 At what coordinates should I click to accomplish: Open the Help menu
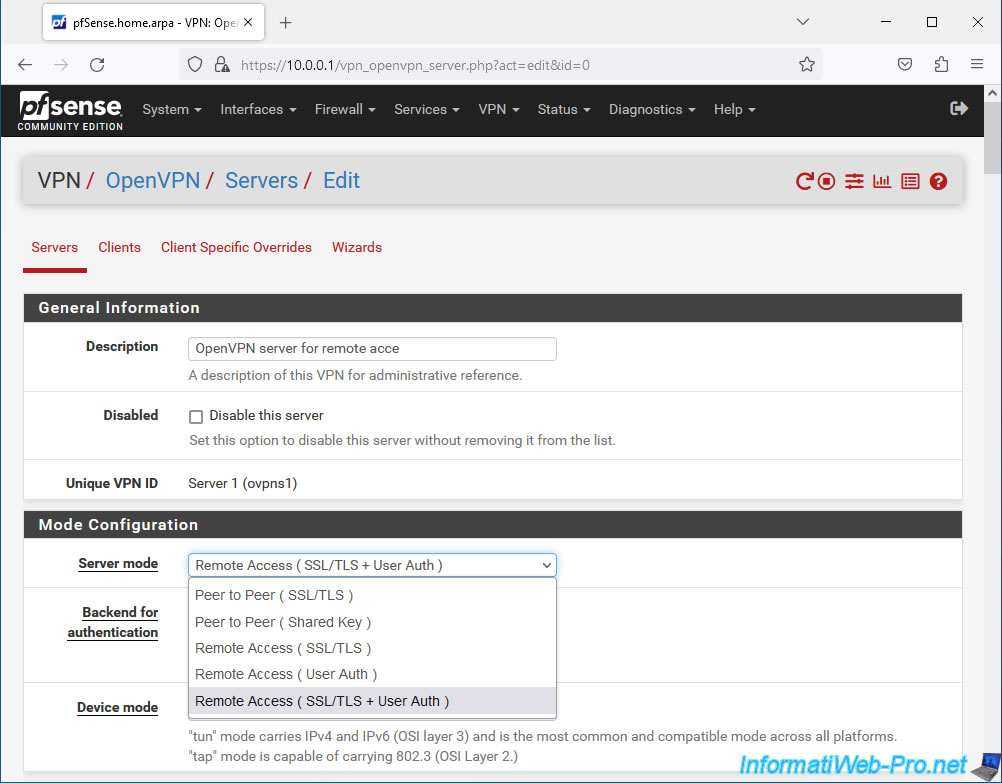(734, 109)
